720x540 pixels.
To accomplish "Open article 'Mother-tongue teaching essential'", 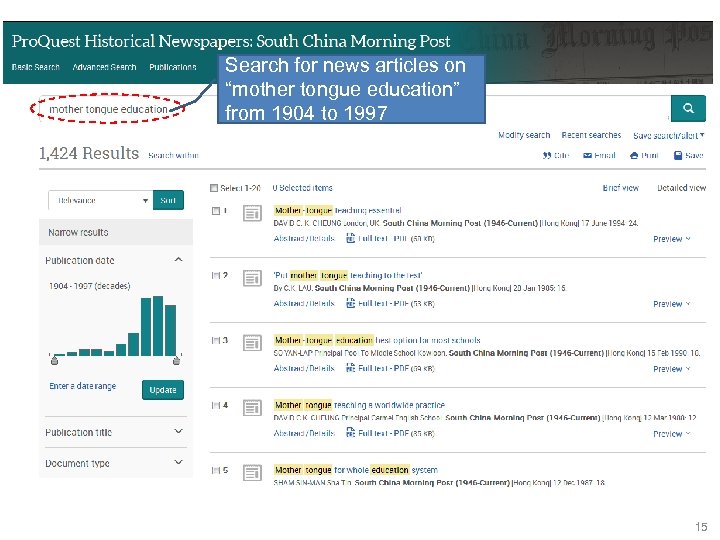I will (x=338, y=210).
